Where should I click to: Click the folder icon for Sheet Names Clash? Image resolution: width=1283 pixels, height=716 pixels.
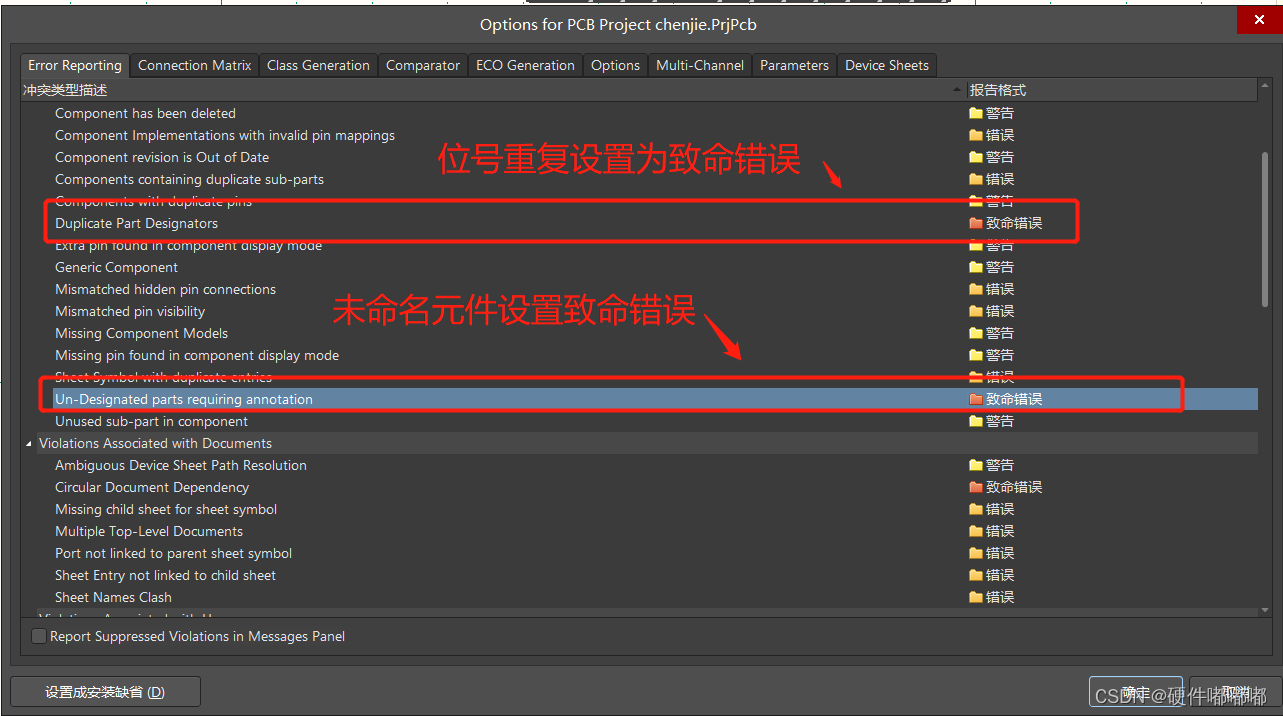point(976,597)
